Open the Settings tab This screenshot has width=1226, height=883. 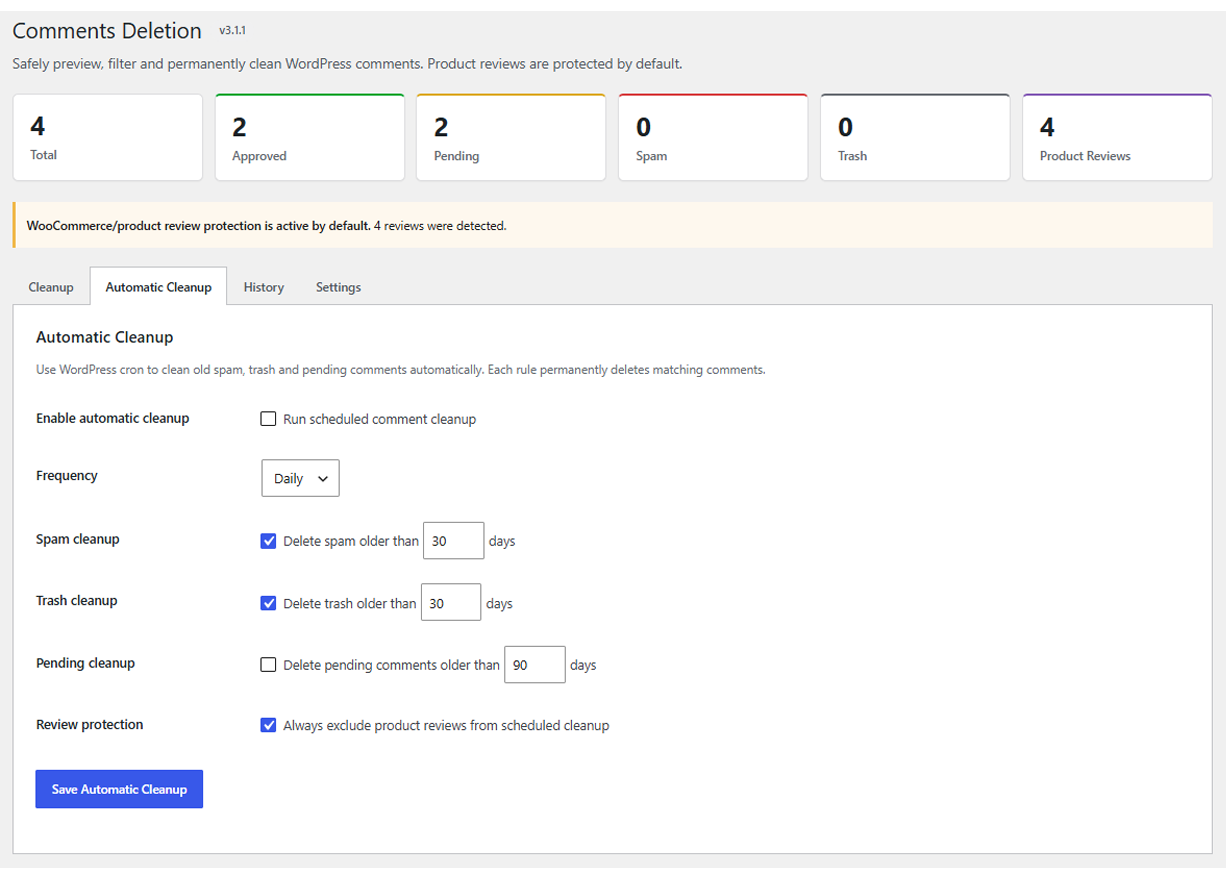pos(338,287)
